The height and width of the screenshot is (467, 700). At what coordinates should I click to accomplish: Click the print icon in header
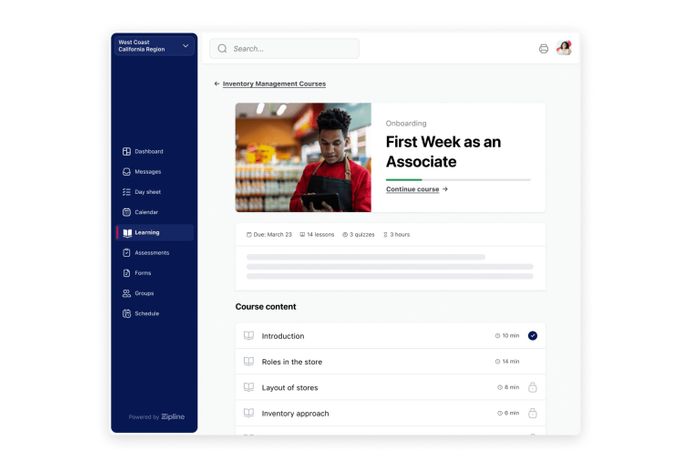click(543, 49)
